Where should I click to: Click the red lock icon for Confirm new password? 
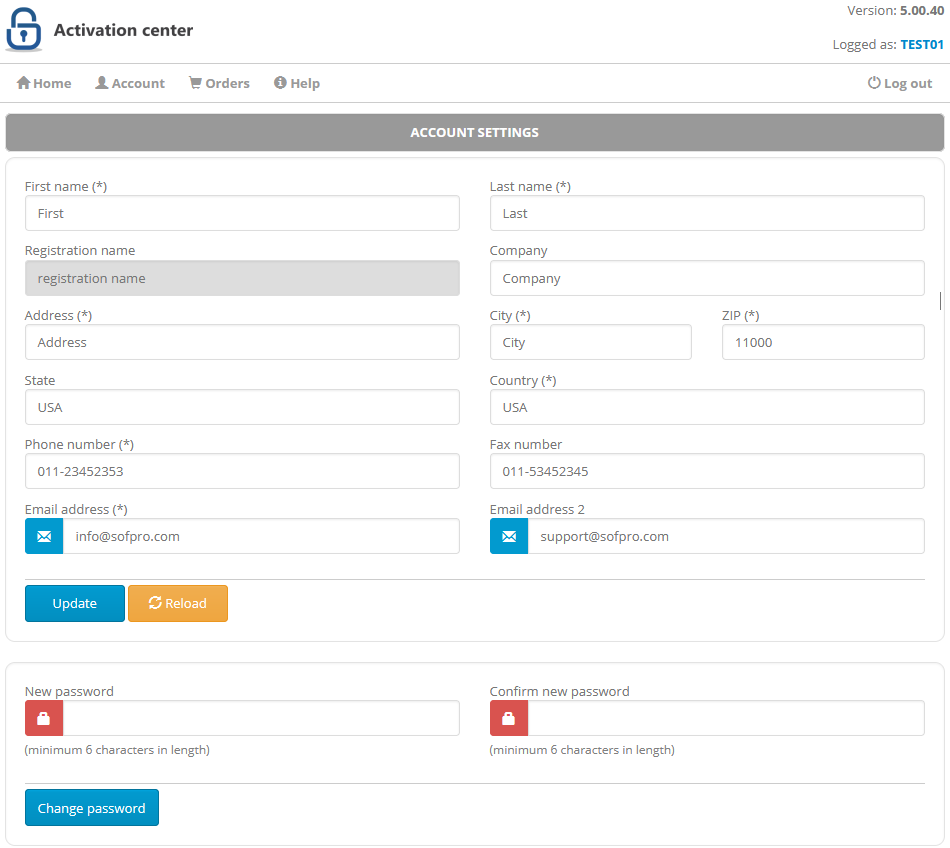pyautogui.click(x=509, y=718)
